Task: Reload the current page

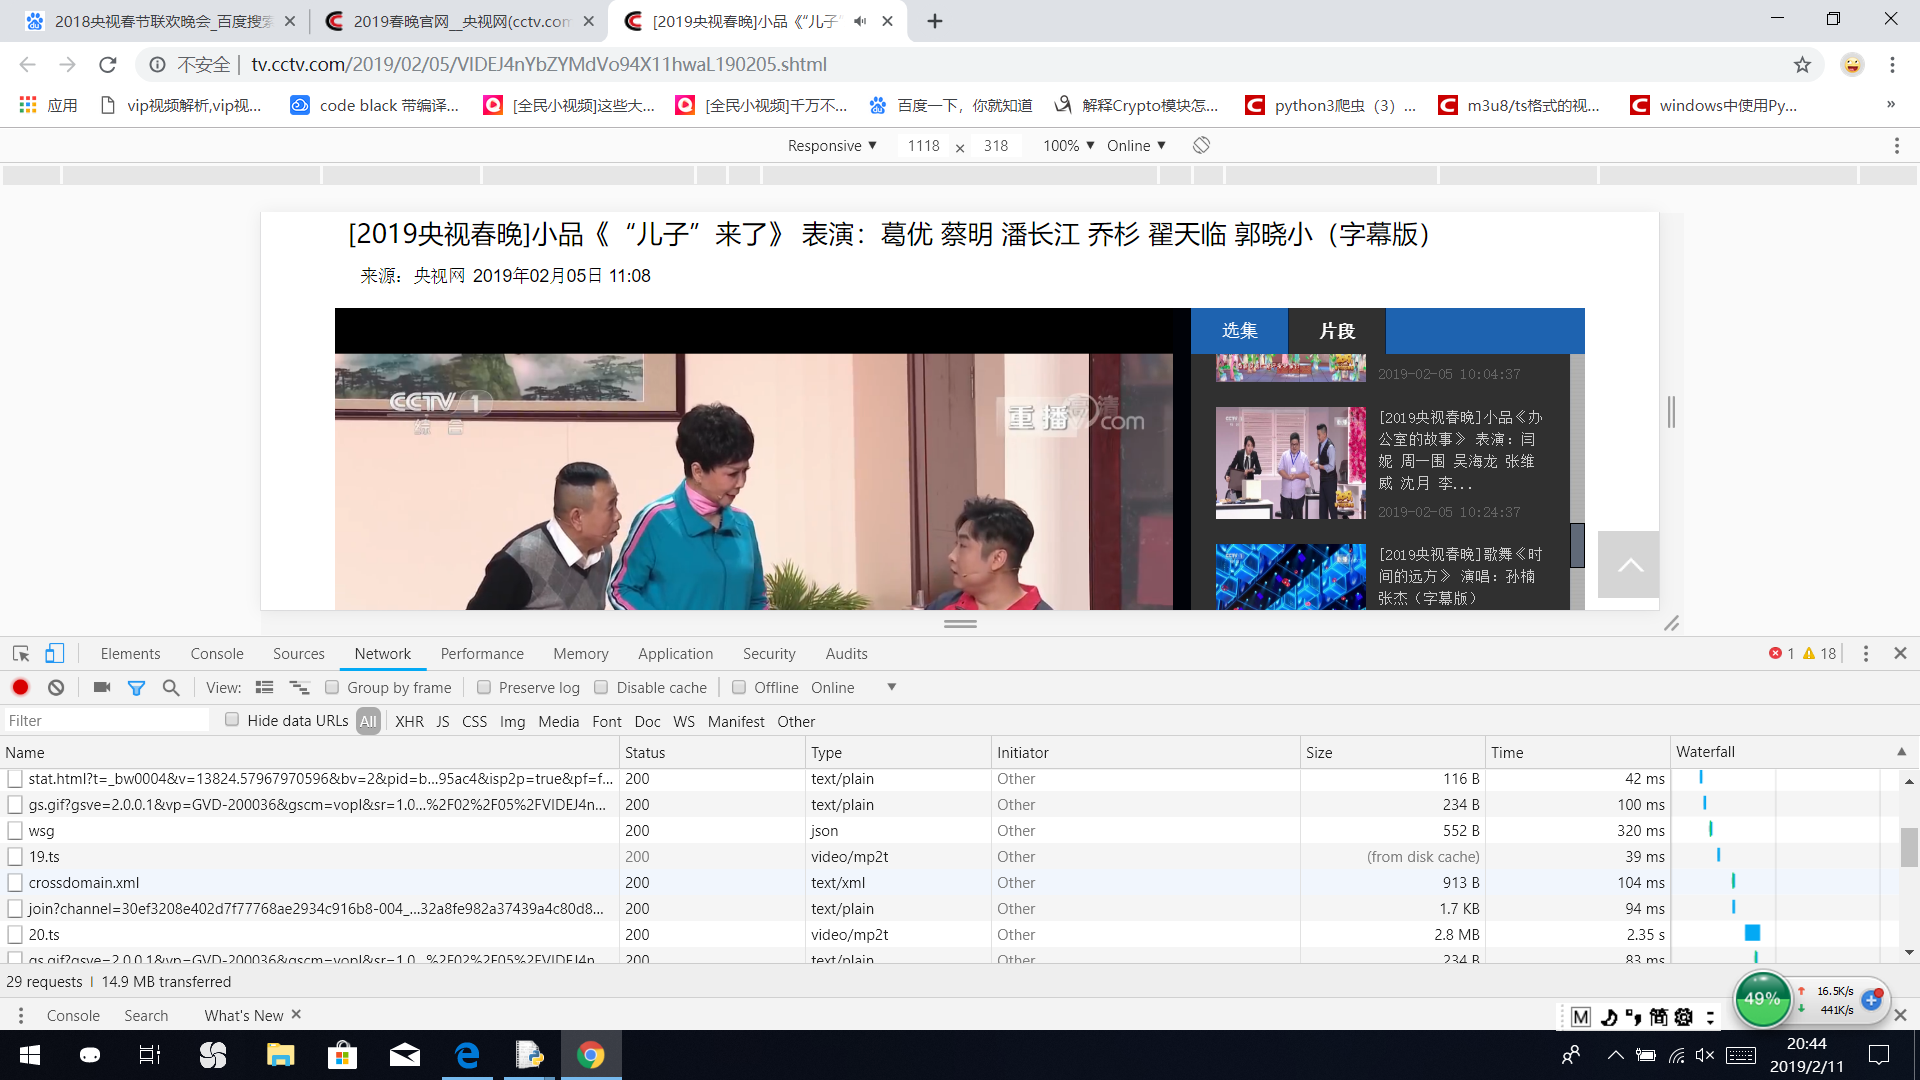Action: pyautogui.click(x=107, y=65)
